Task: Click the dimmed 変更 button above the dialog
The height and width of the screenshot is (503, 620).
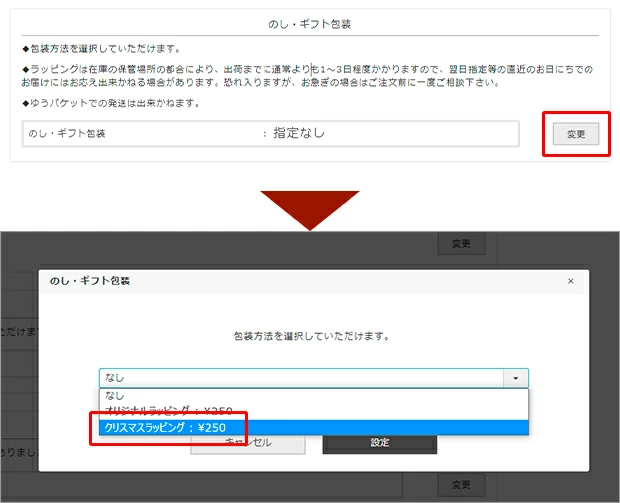Action: [460, 243]
